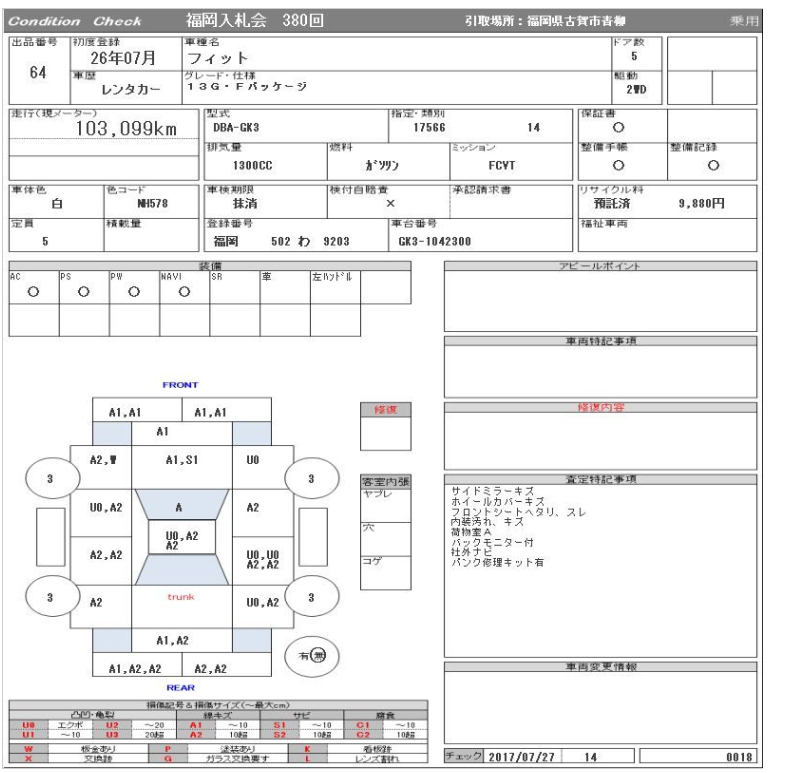Toggle the AC equipment circle mark
Screen dimensions: 789x773
tap(33, 294)
